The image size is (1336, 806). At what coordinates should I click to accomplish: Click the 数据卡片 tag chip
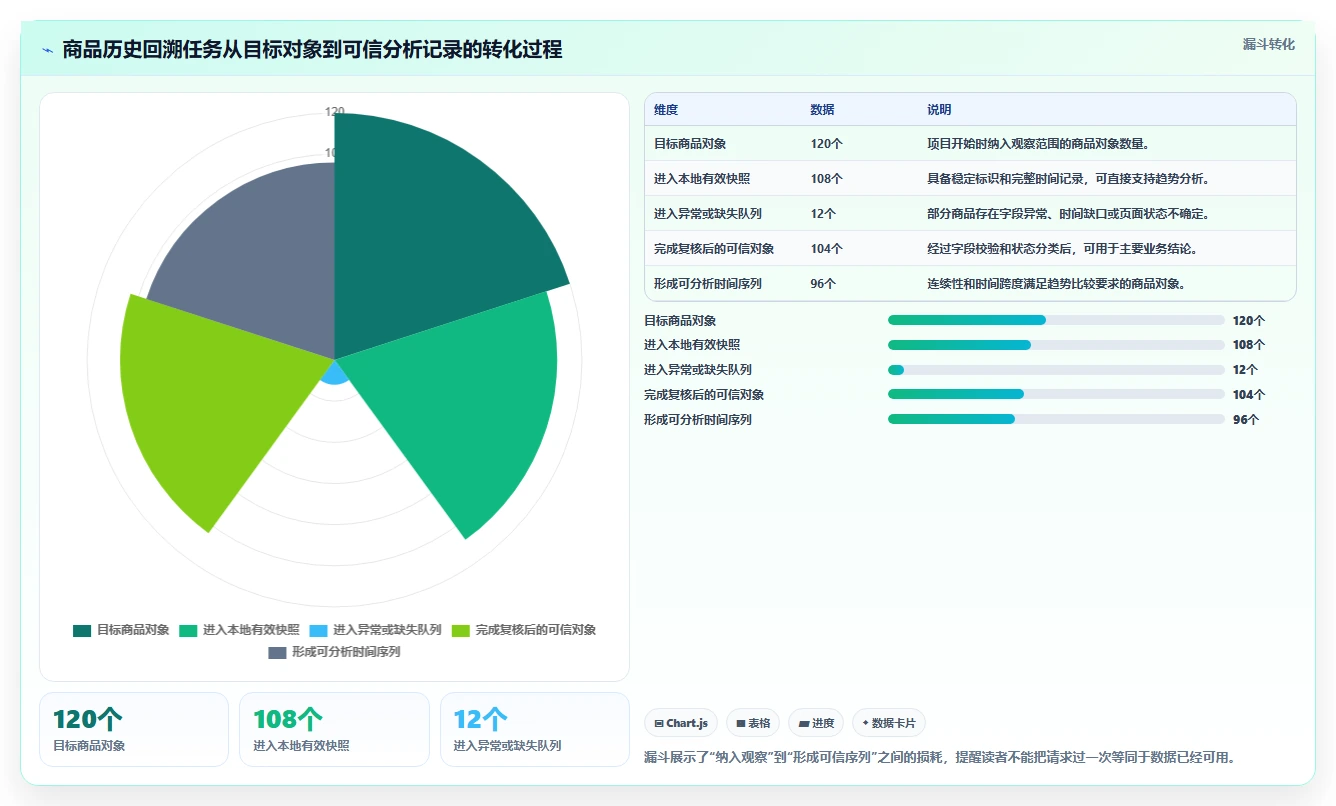coord(889,723)
